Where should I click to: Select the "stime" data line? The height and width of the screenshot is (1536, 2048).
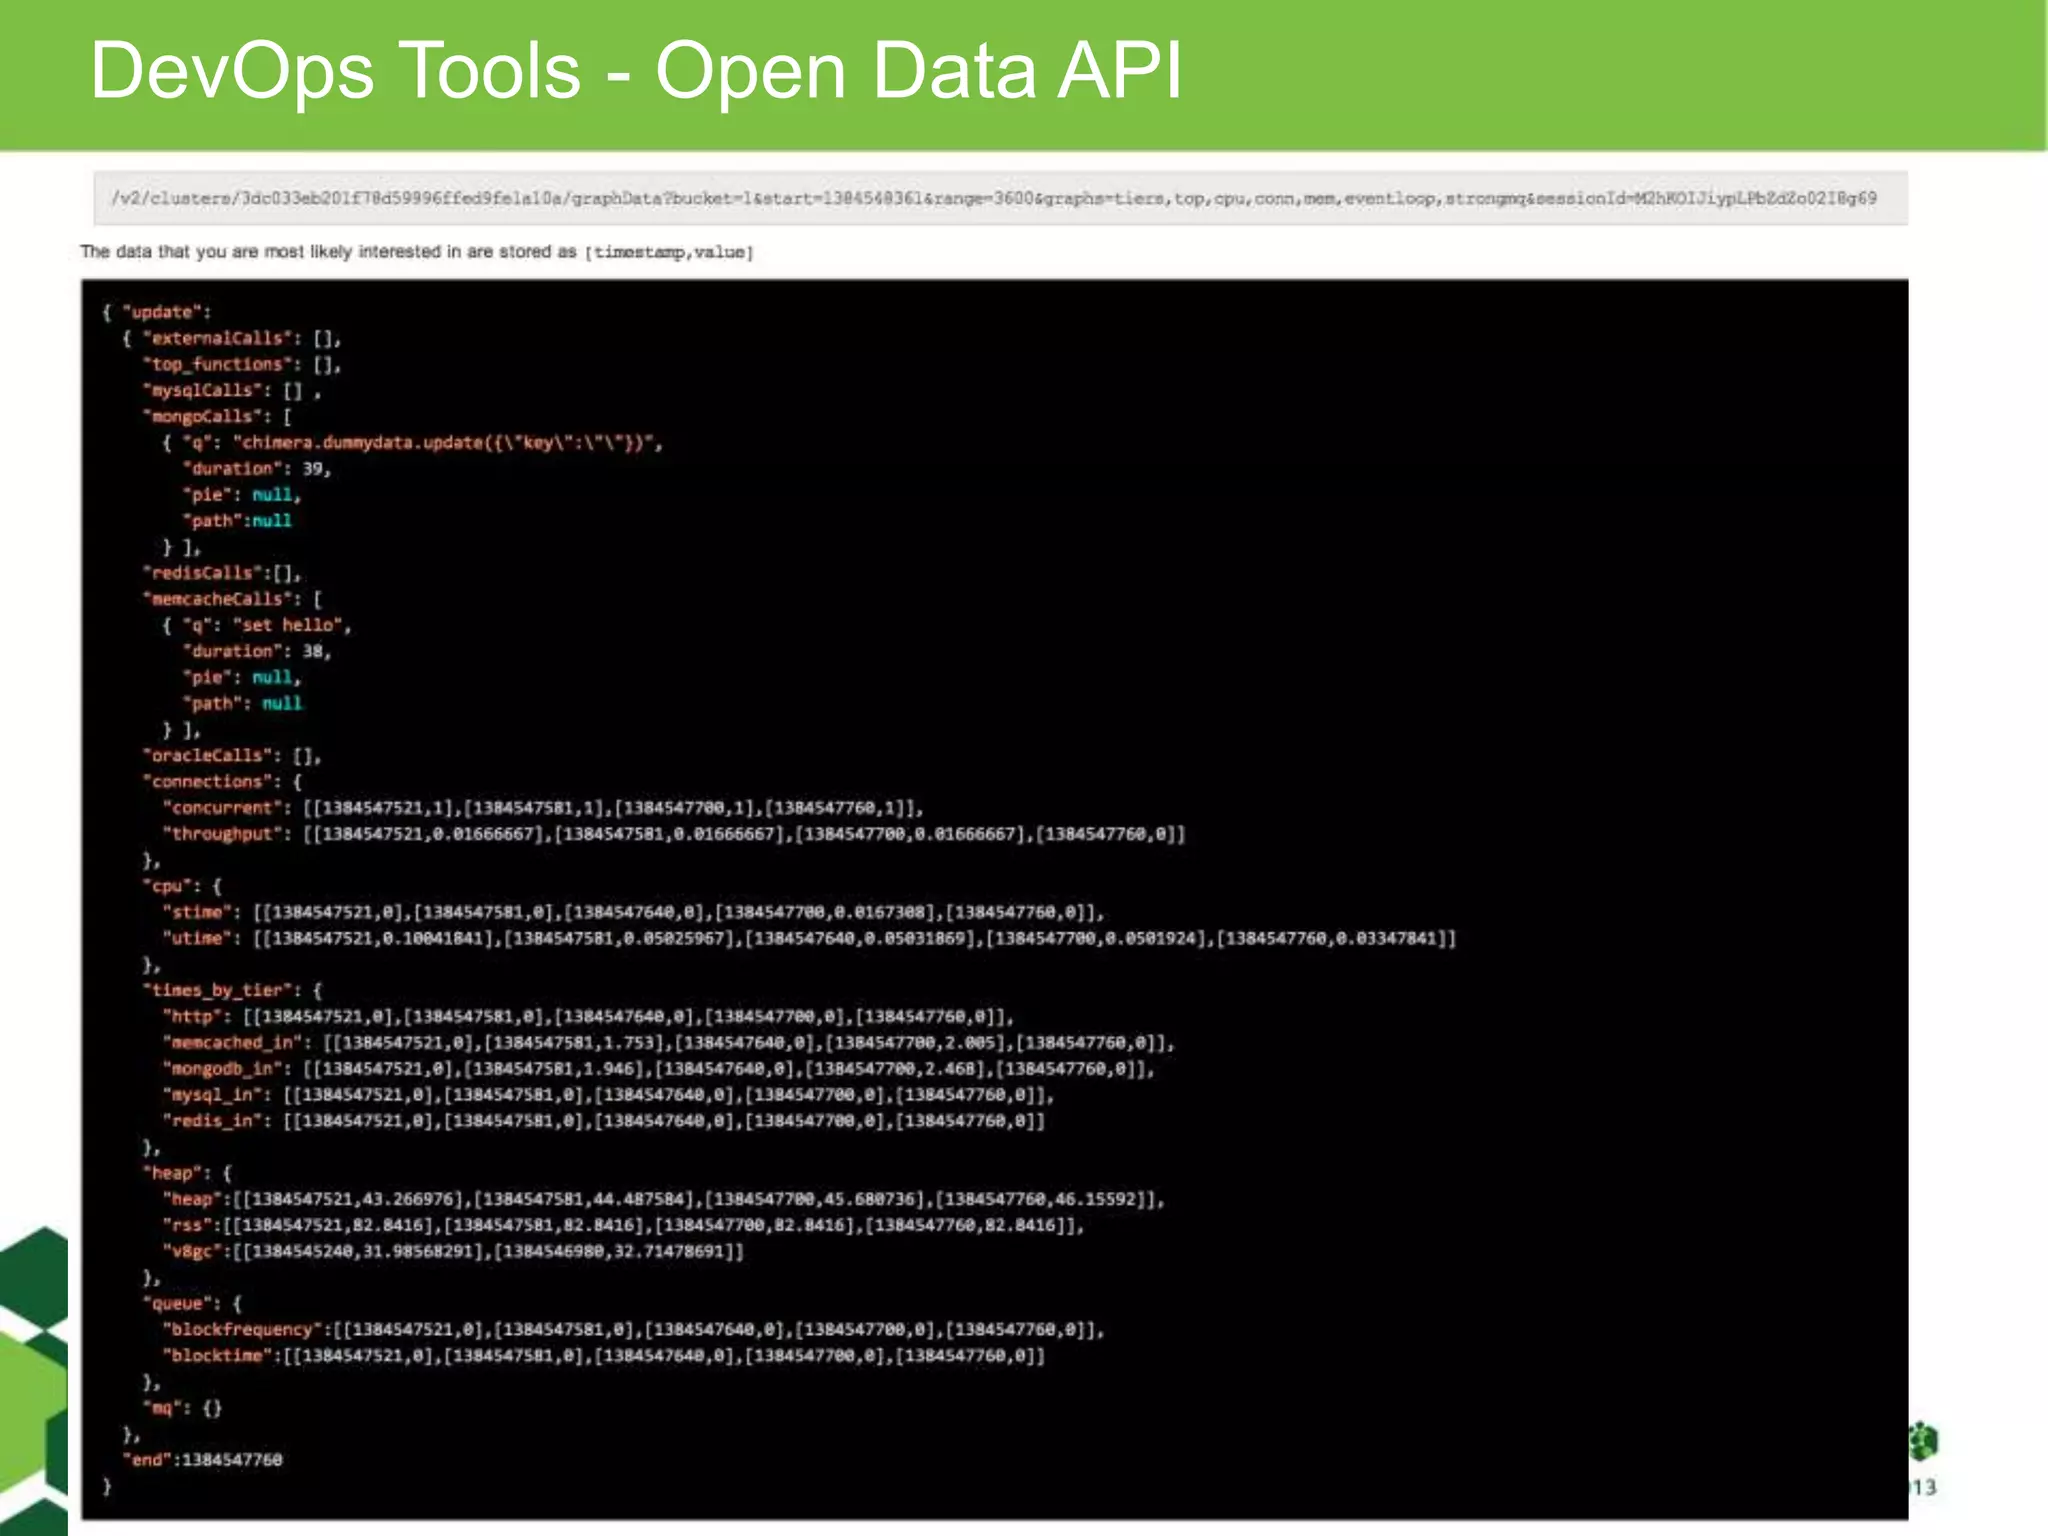(x=634, y=912)
